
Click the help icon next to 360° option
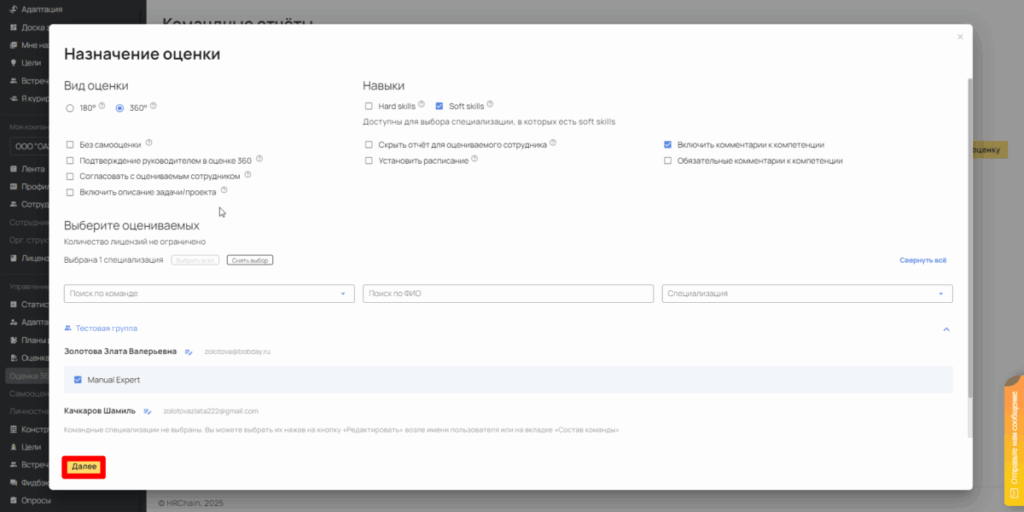click(154, 106)
